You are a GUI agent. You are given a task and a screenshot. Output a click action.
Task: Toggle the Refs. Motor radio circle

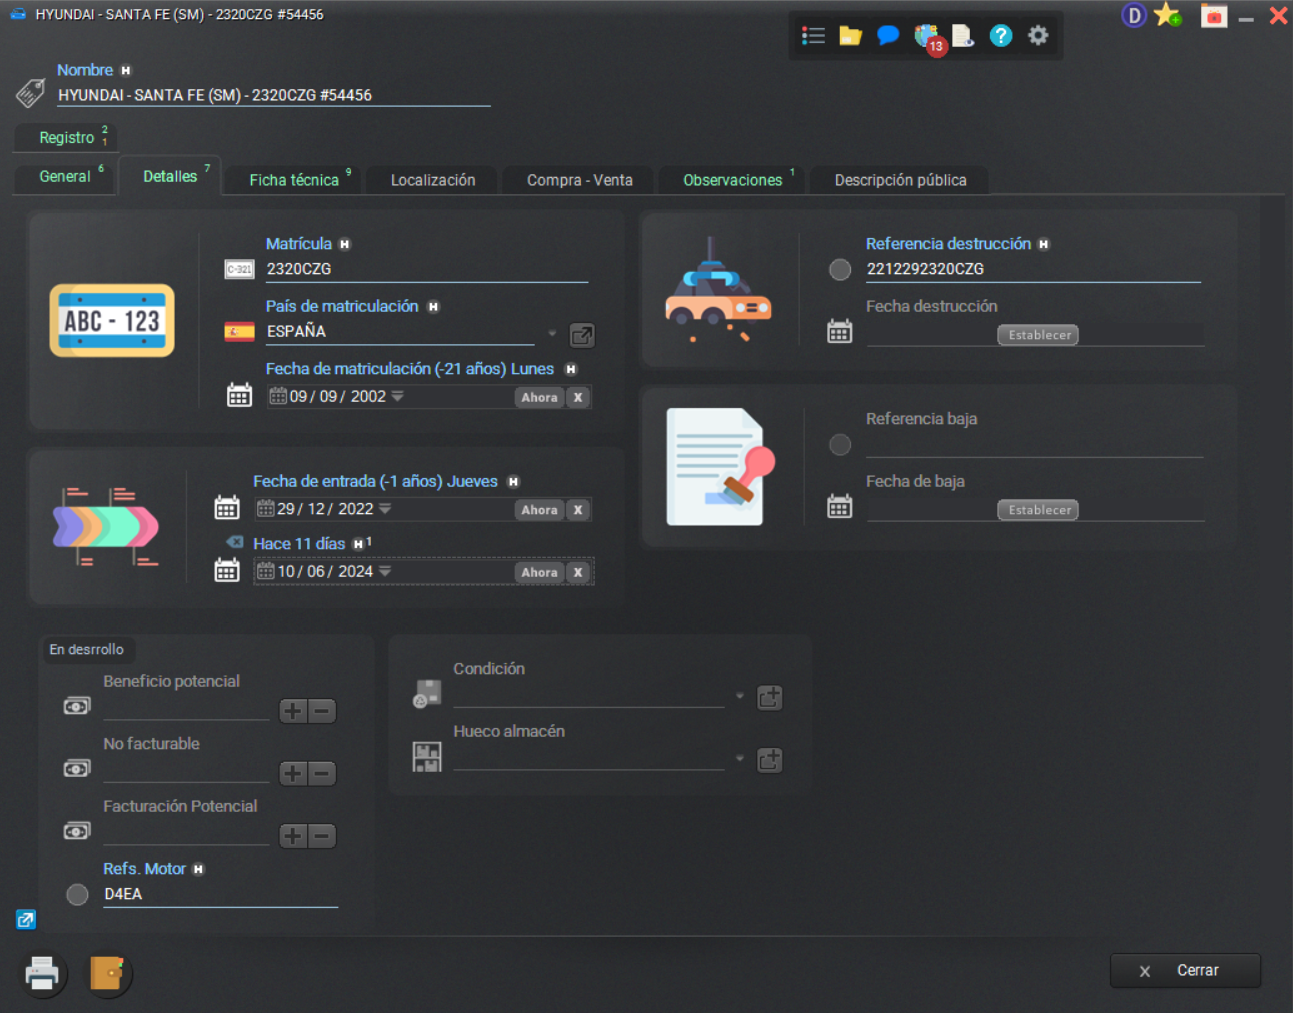[77, 894]
